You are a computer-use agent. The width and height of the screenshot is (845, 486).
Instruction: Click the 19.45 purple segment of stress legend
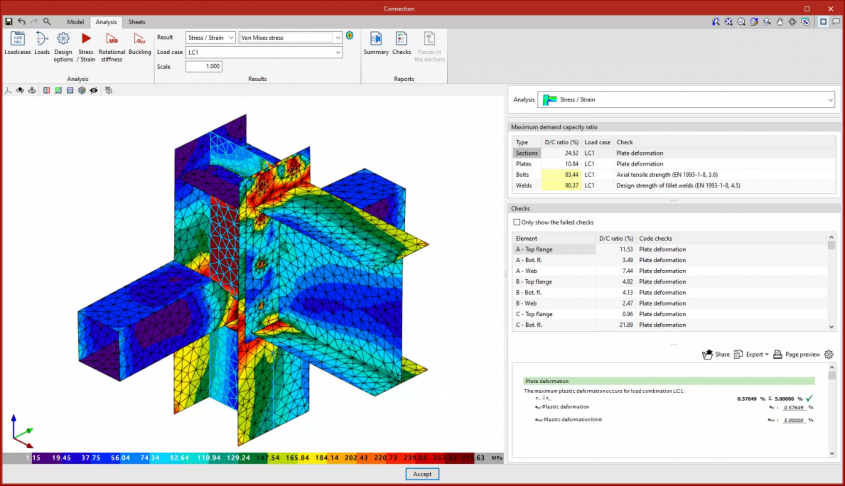pos(61,458)
